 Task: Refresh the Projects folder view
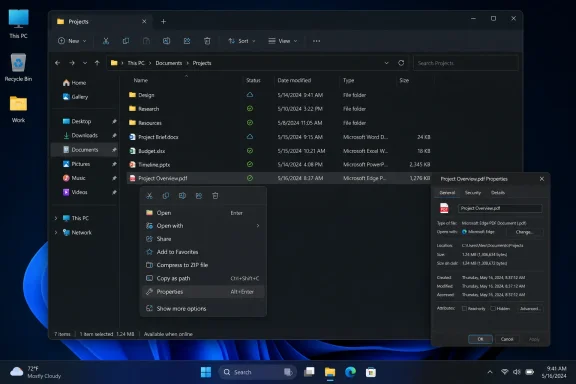[401, 63]
